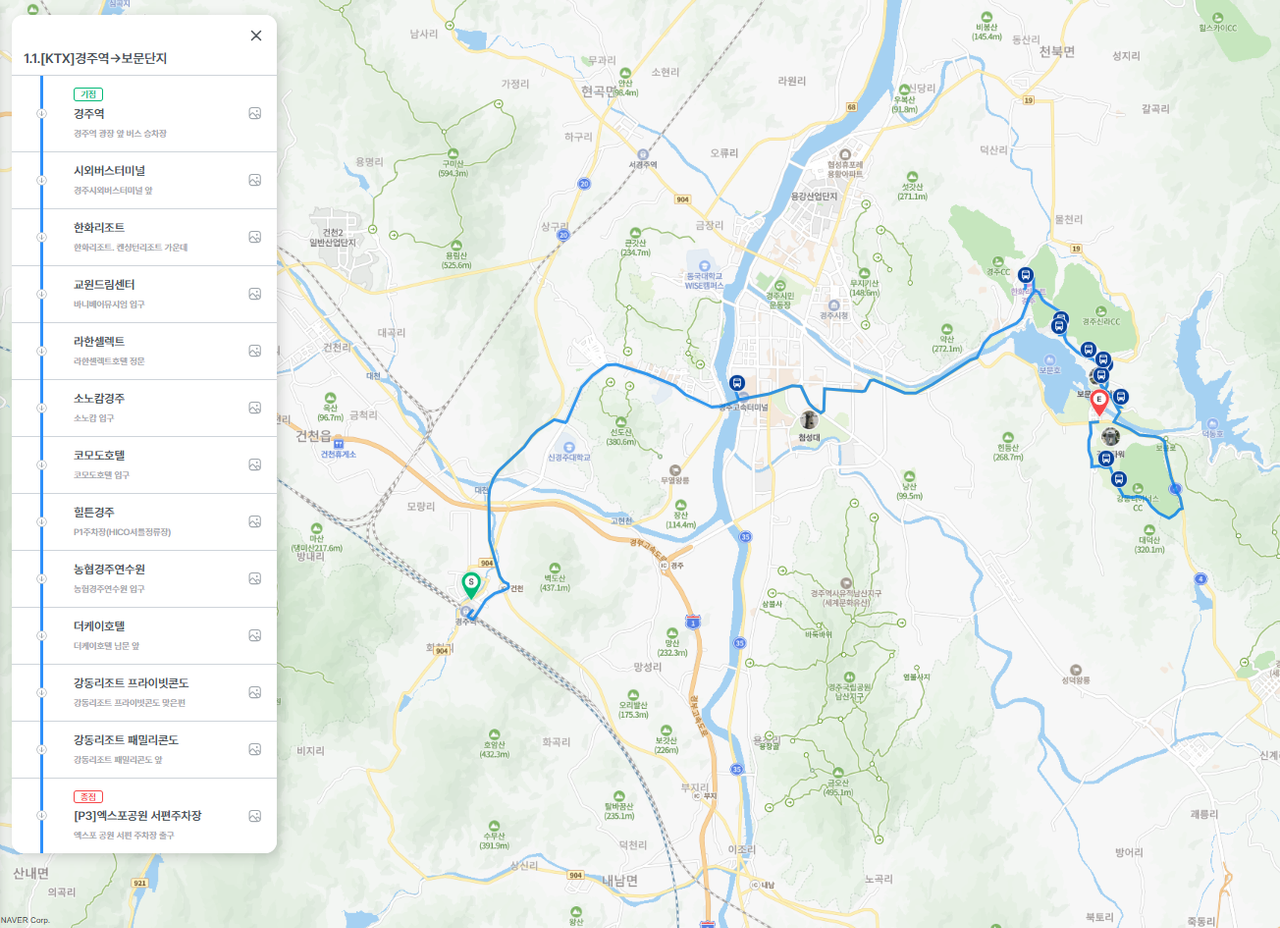The height and width of the screenshot is (928, 1280).
Task: Close the route stops panel
Action: tap(256, 36)
